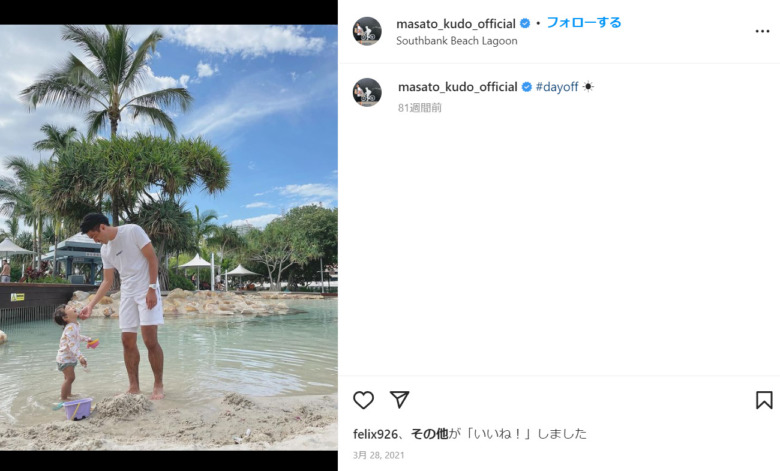
Task: Open the three-dot more options menu
Action: click(x=762, y=31)
